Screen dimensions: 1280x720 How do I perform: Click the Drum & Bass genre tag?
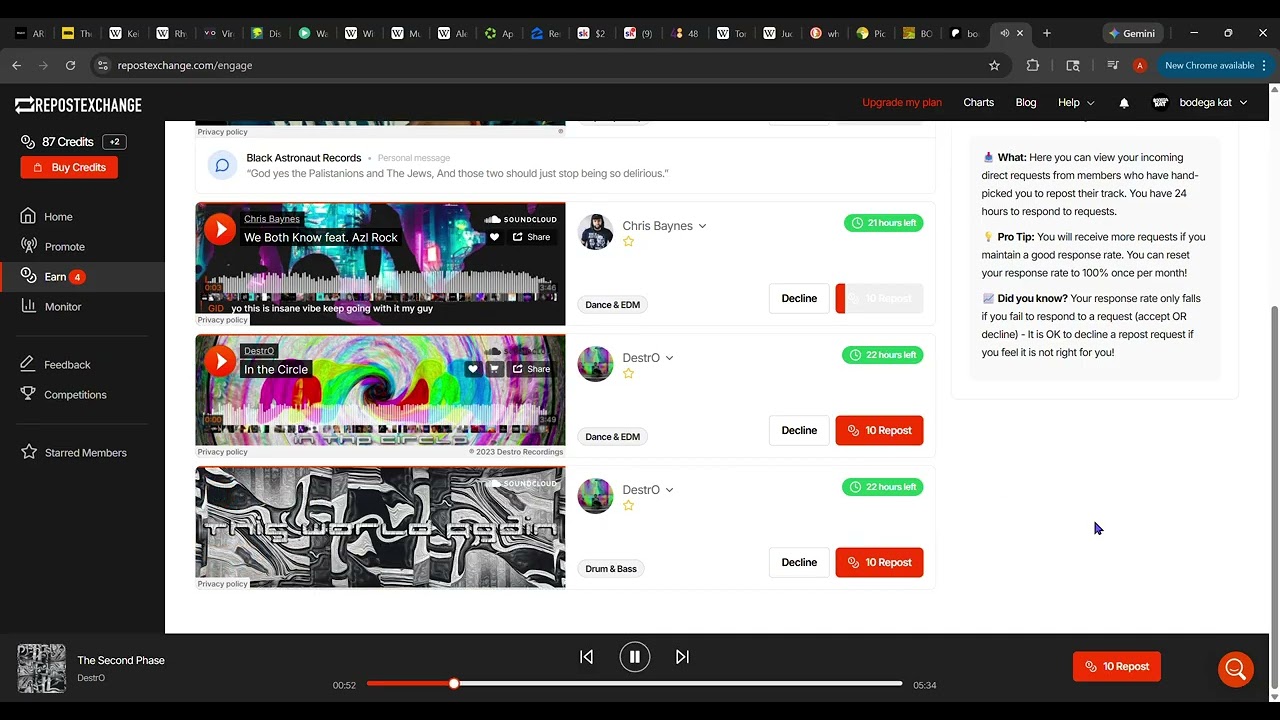pyautogui.click(x=611, y=568)
